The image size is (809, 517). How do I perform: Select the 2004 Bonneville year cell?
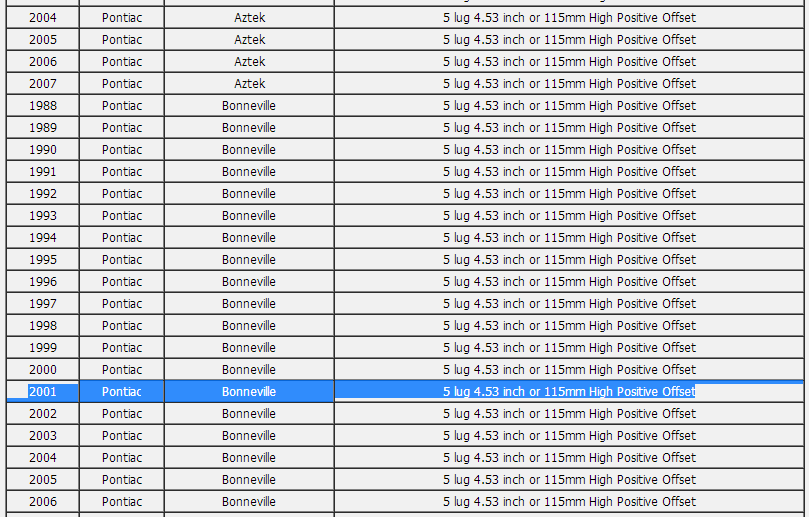tap(43, 458)
